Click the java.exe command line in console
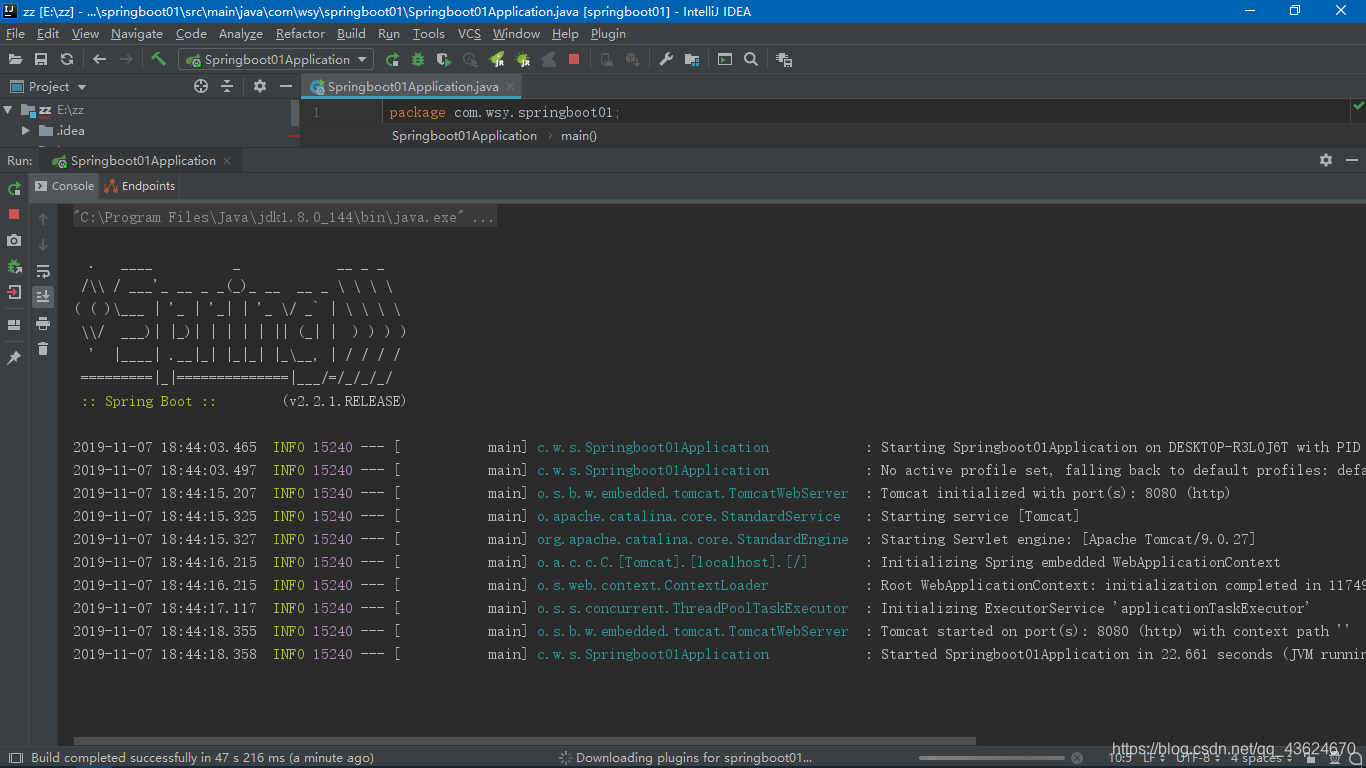The height and width of the screenshot is (768, 1366). coord(283,217)
